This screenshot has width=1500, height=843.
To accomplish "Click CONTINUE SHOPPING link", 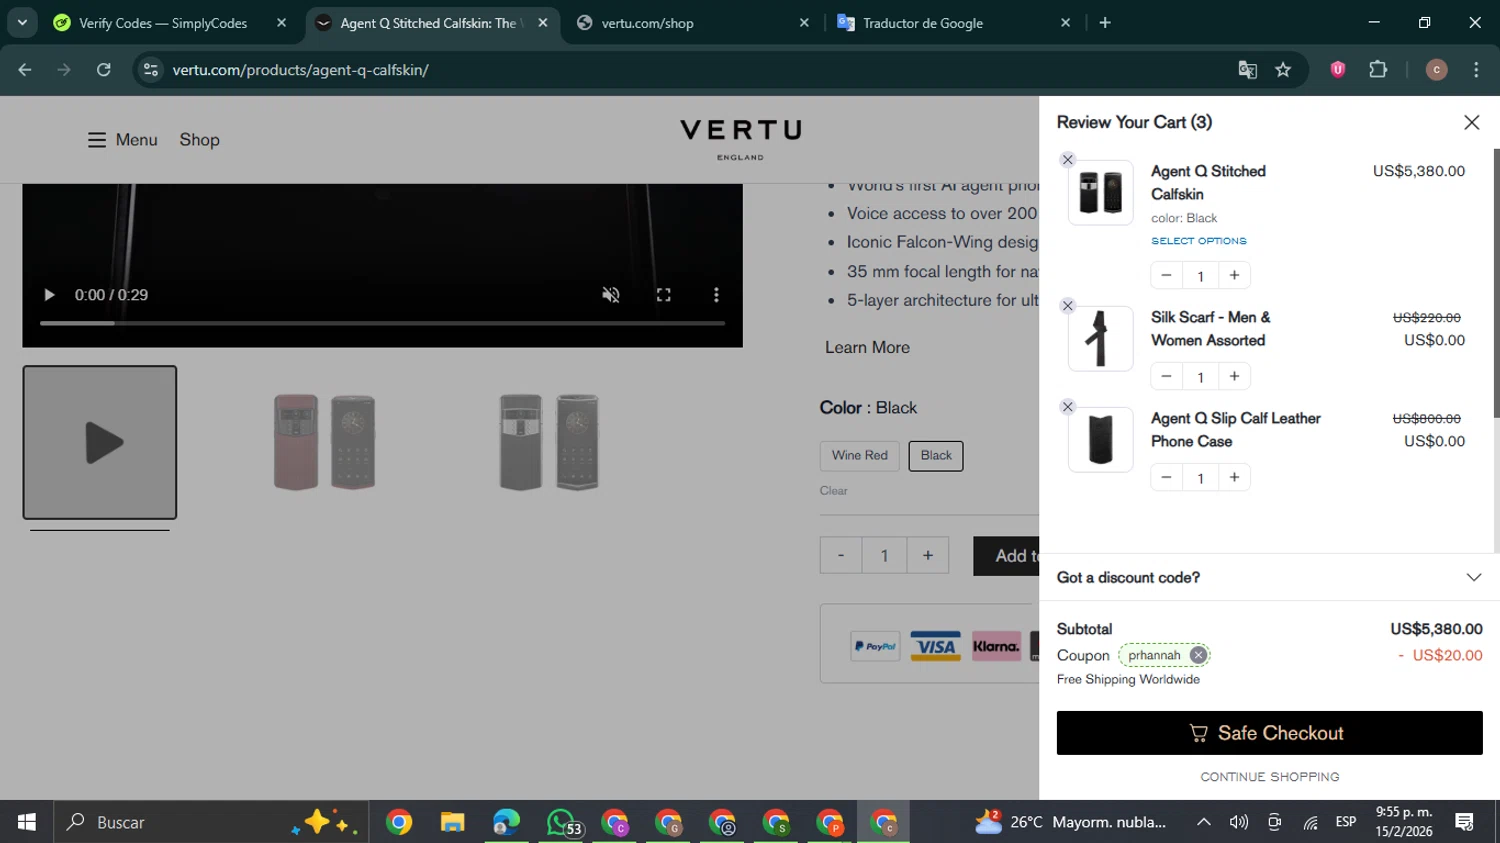I will pos(1269,777).
